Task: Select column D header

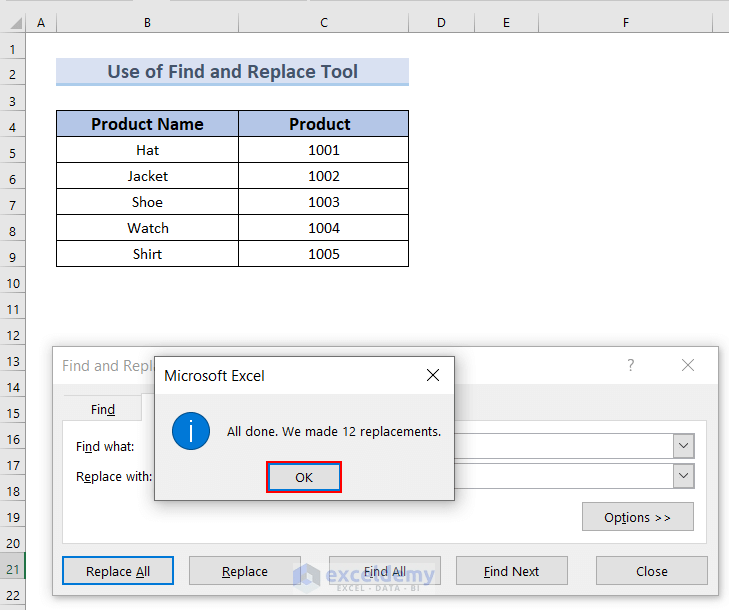Action: 441,22
